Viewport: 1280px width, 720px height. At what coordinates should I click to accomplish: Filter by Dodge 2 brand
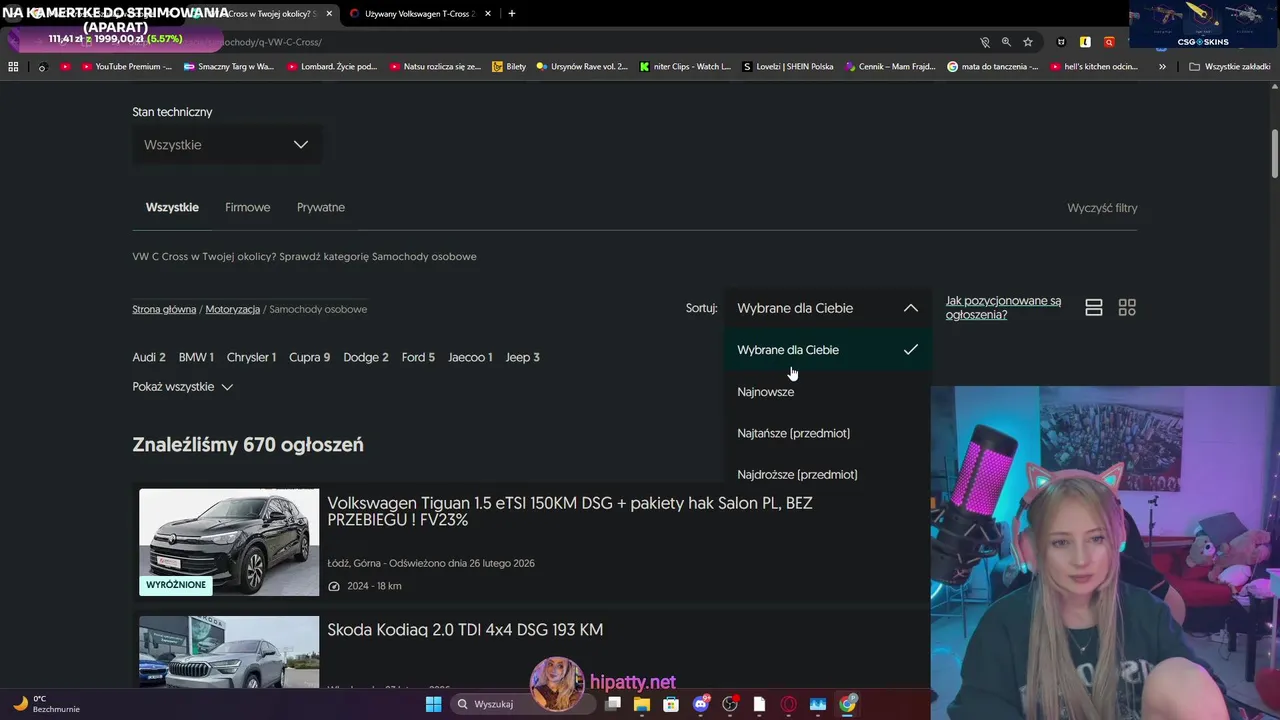(366, 357)
